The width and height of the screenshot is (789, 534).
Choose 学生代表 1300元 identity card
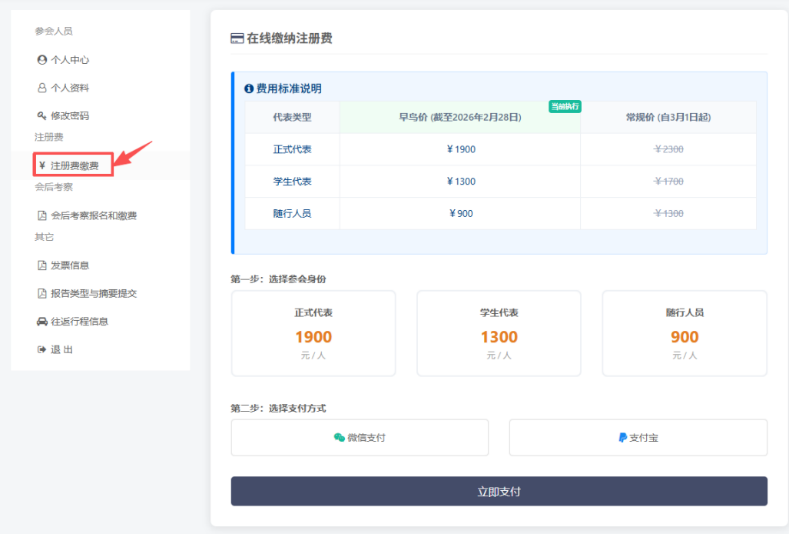[499, 333]
